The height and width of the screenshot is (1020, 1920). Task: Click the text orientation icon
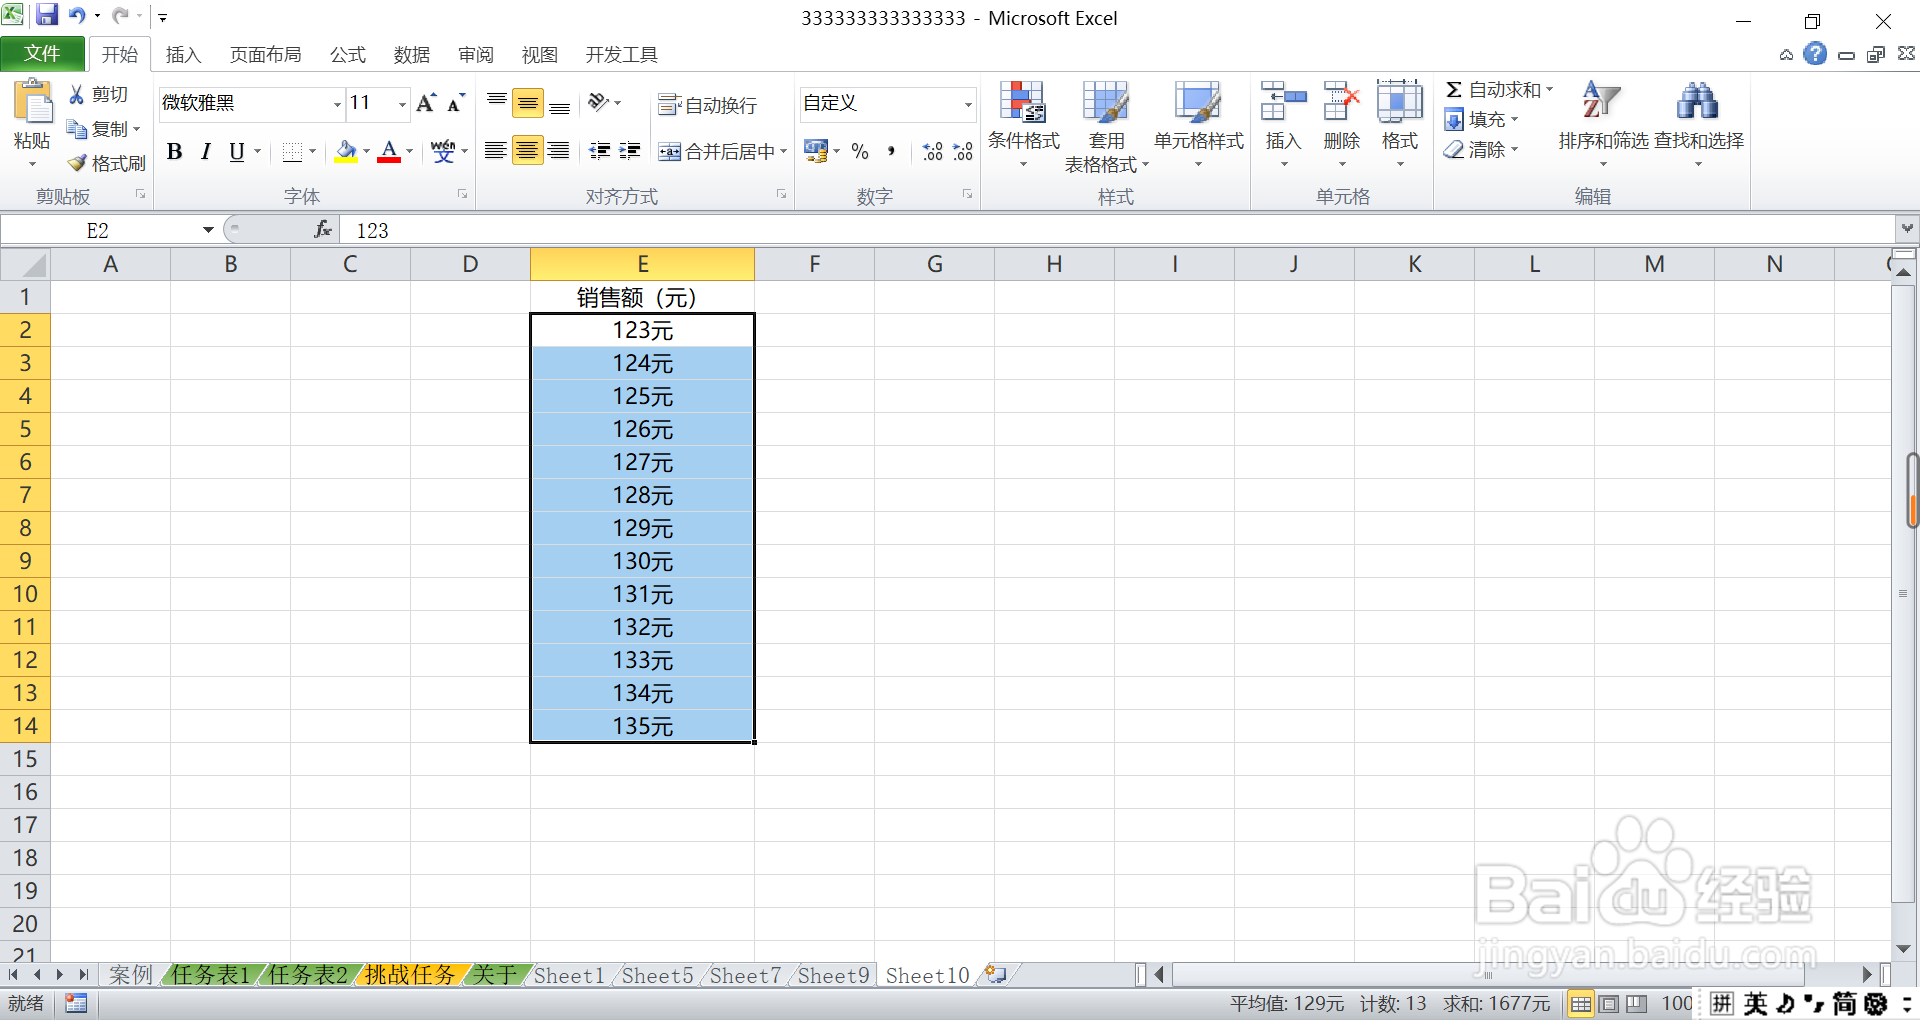click(x=598, y=102)
